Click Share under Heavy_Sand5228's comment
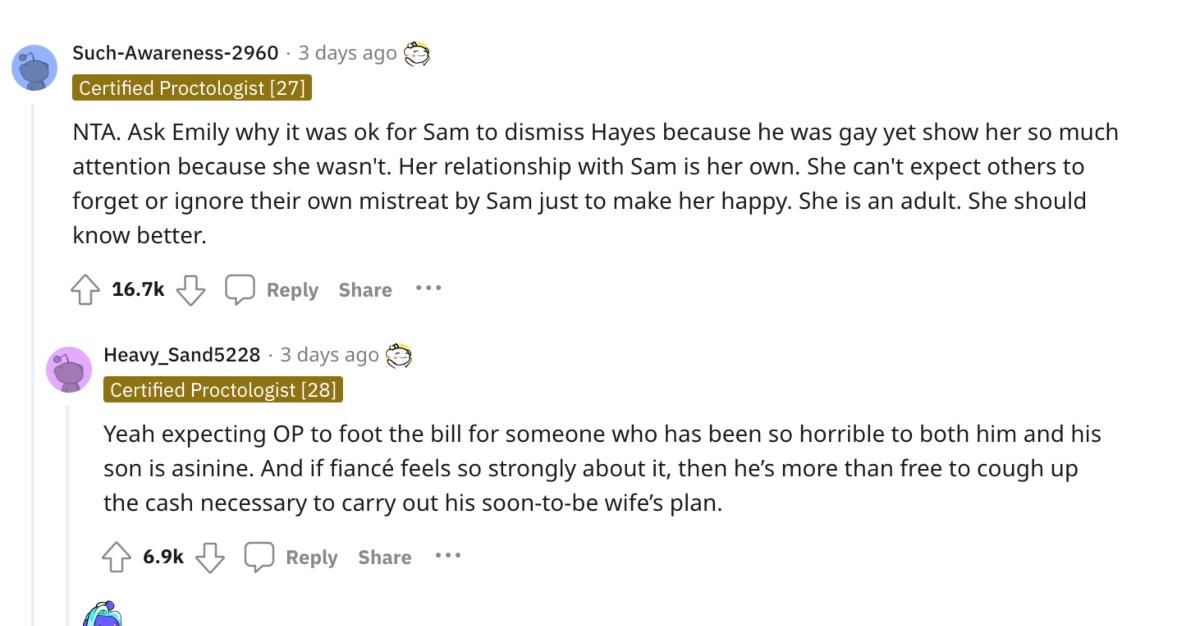The height and width of the screenshot is (626, 1200). (x=384, y=557)
